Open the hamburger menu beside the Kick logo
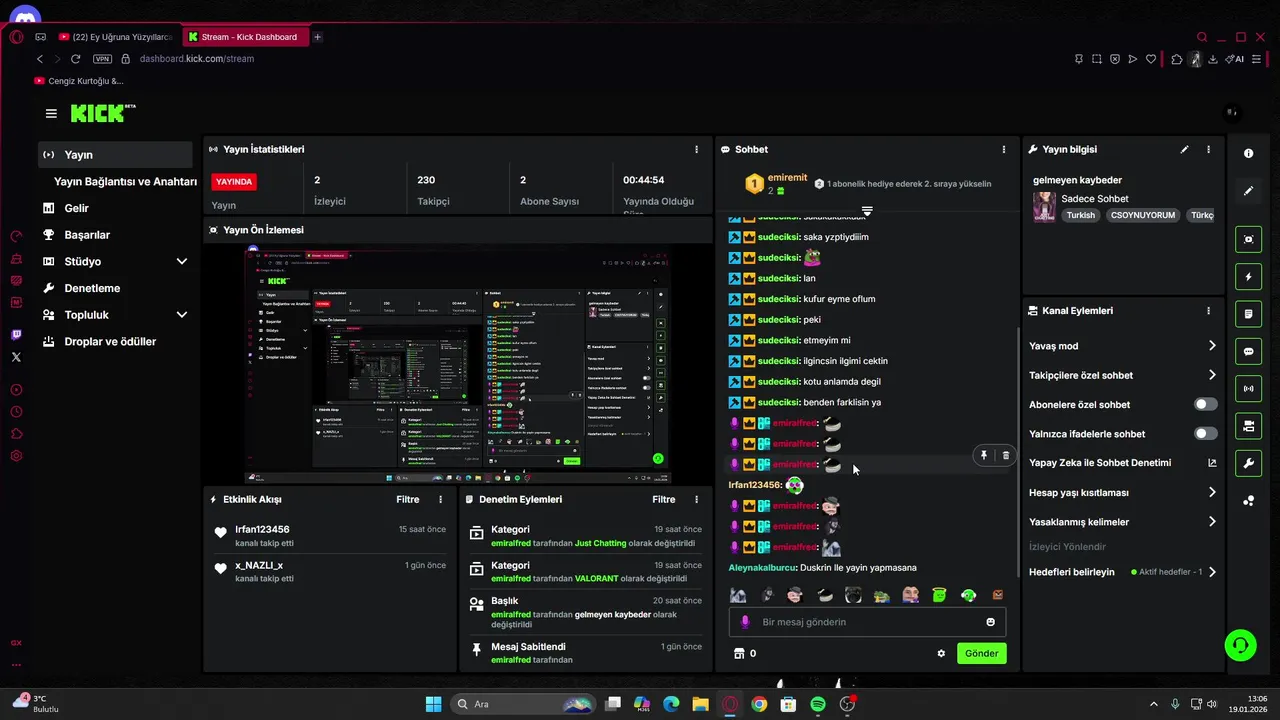This screenshot has height=720, width=1280. tap(51, 113)
